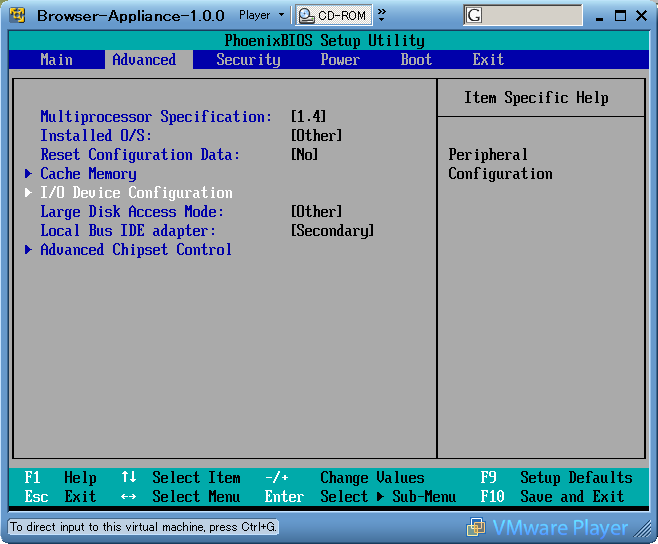Click the Reset Configuration Data label
This screenshot has height=544, width=658.
(x=140, y=154)
